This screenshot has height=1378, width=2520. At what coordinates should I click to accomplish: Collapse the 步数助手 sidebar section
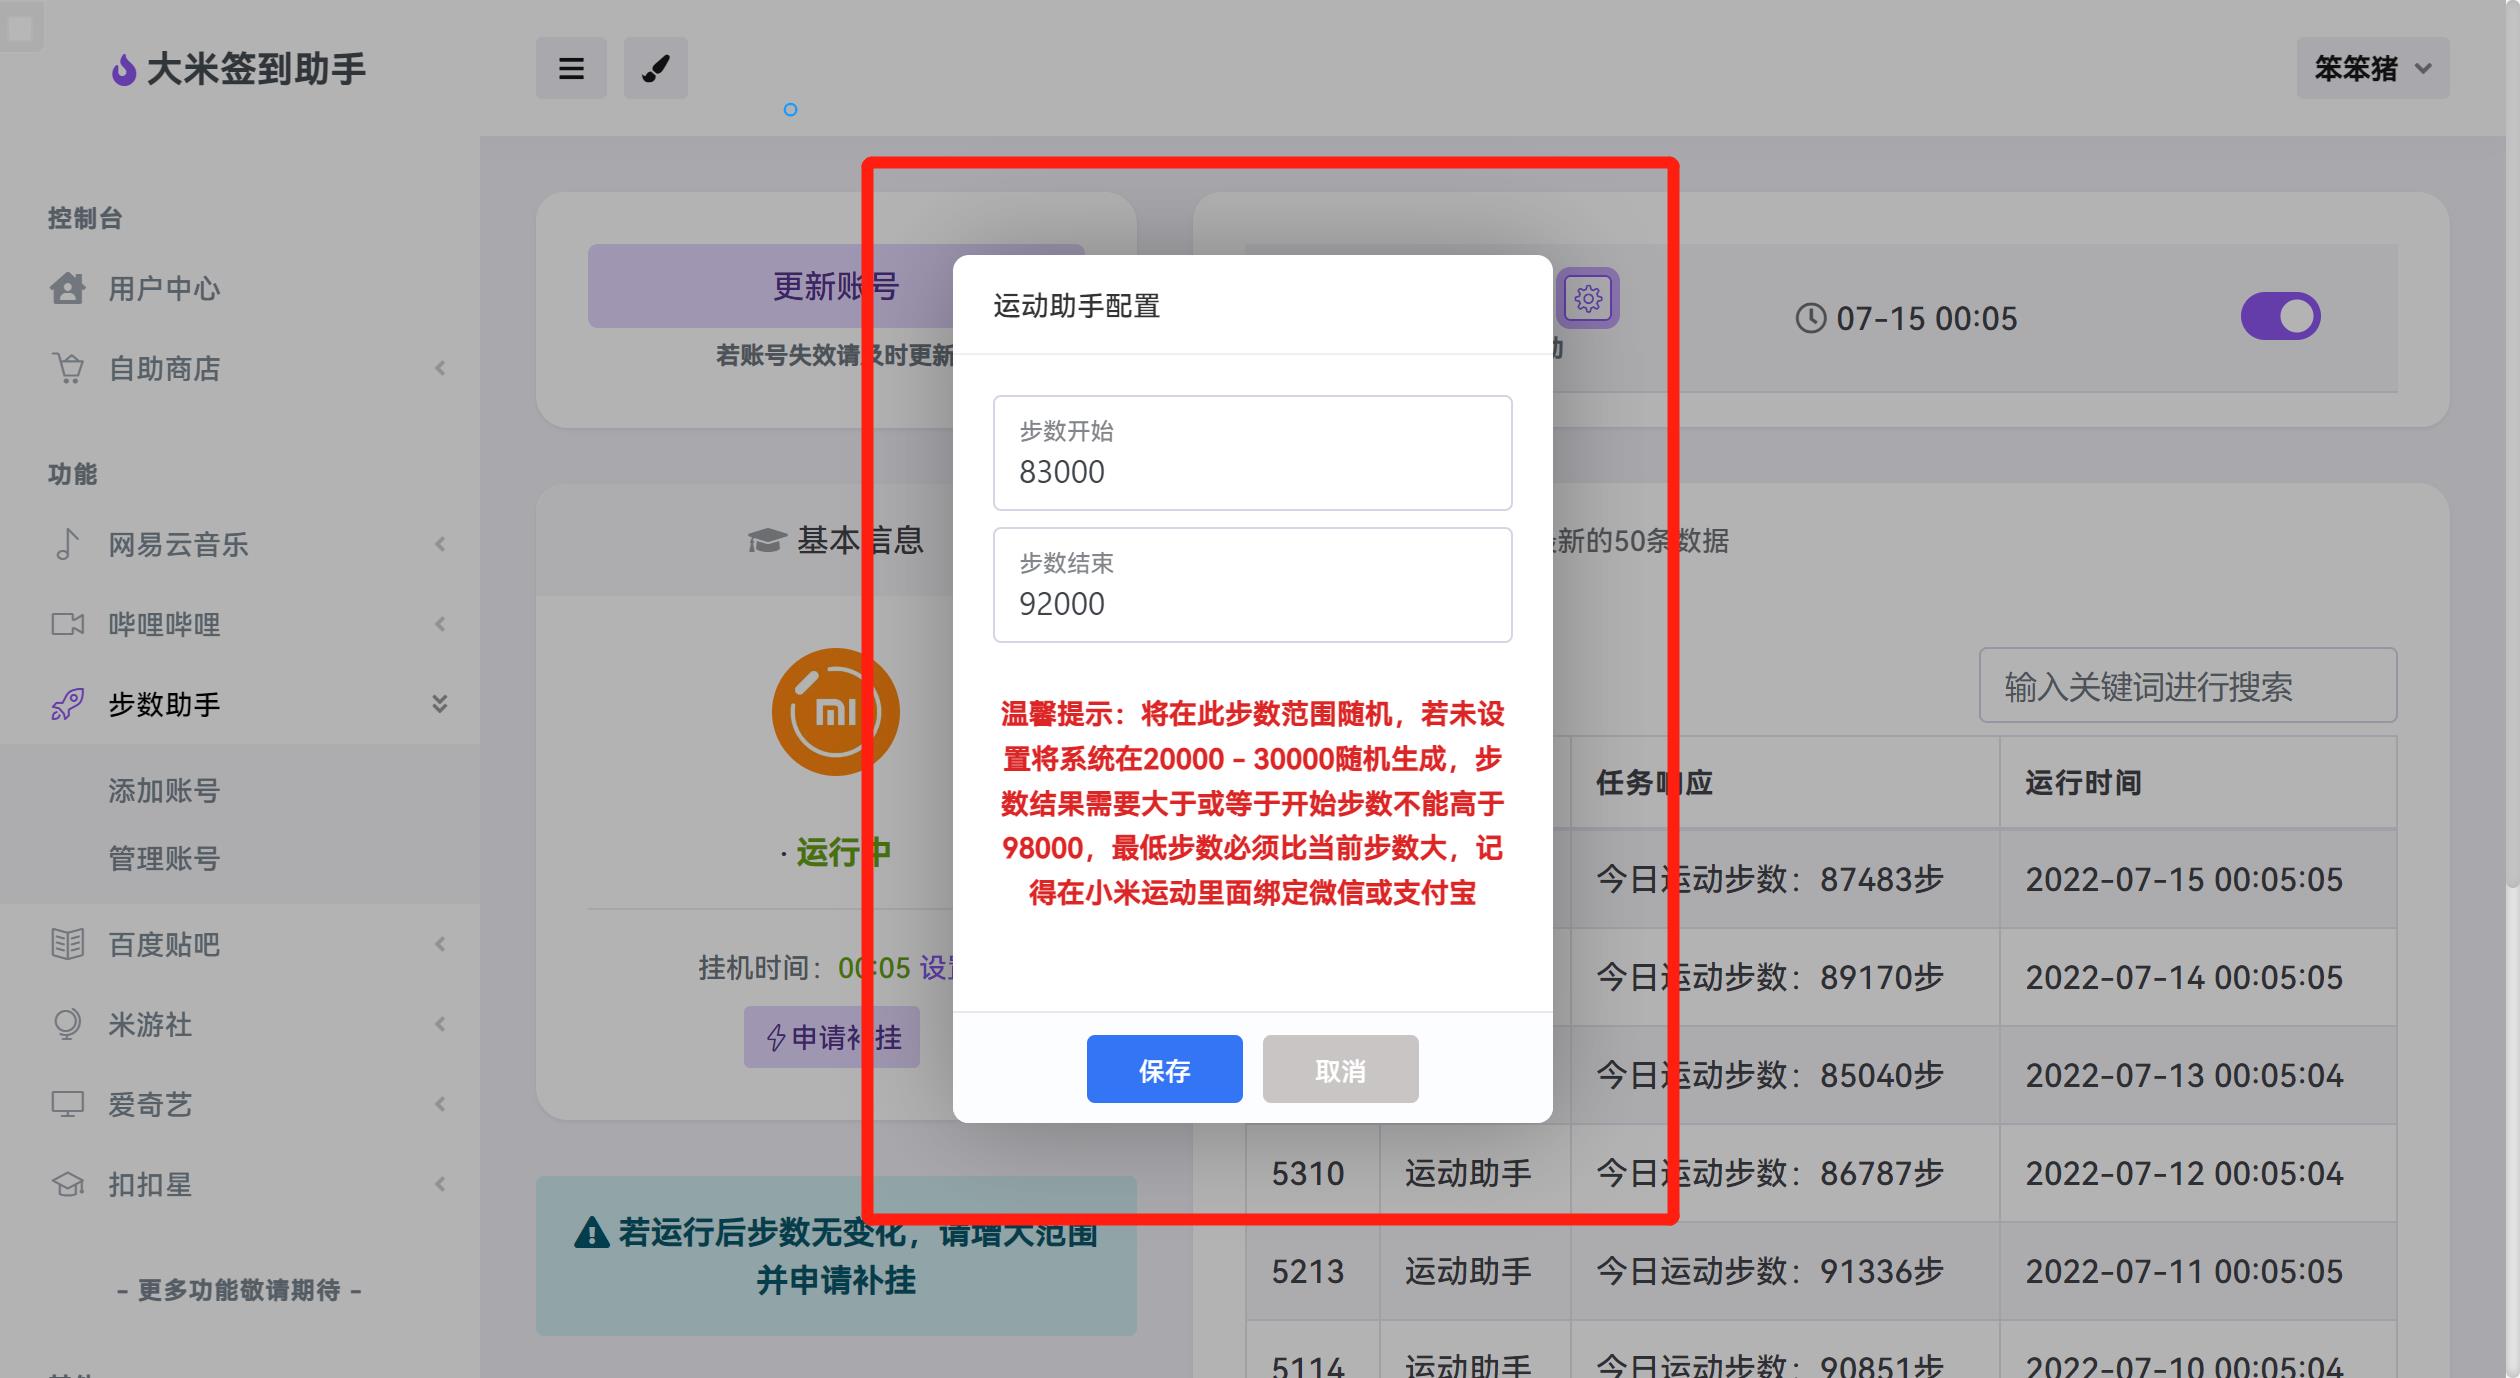pos(439,704)
